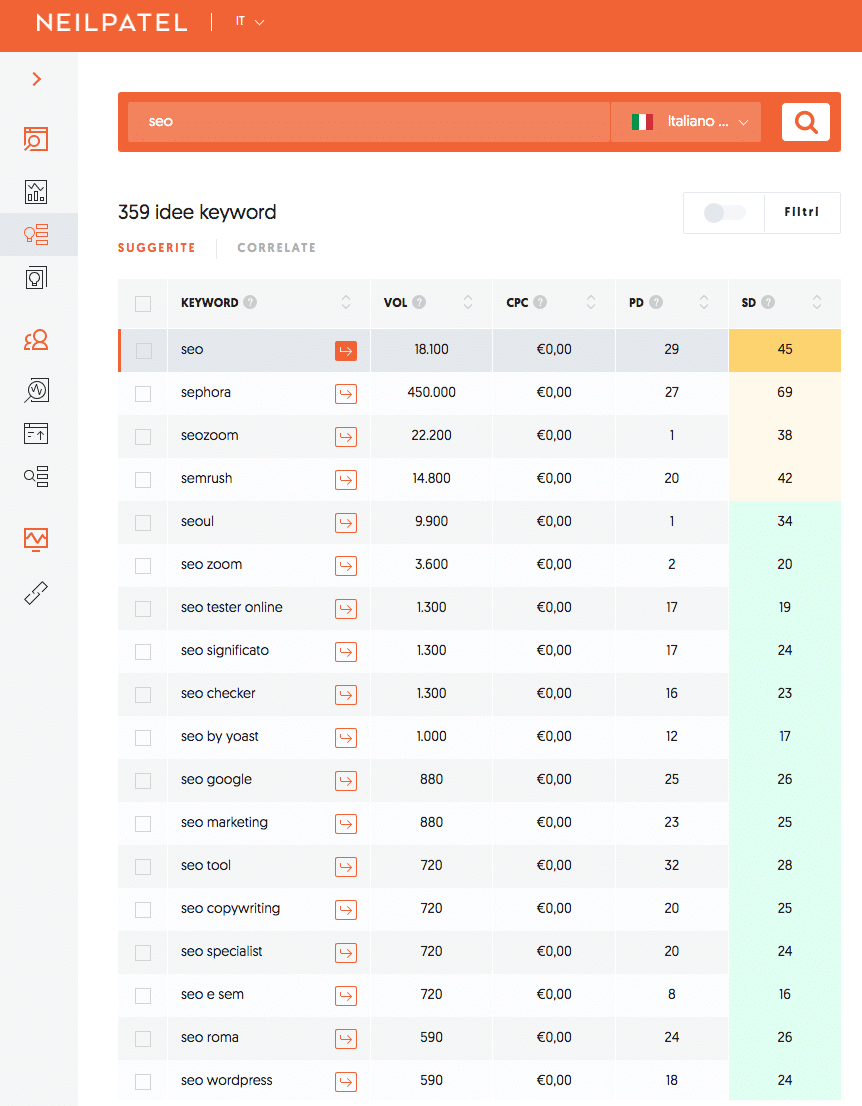Check the box for seo roma row
This screenshot has height=1106, width=862.
143,1039
